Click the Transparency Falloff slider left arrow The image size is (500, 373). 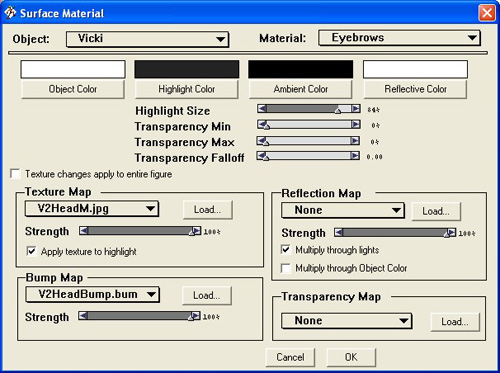pos(261,155)
